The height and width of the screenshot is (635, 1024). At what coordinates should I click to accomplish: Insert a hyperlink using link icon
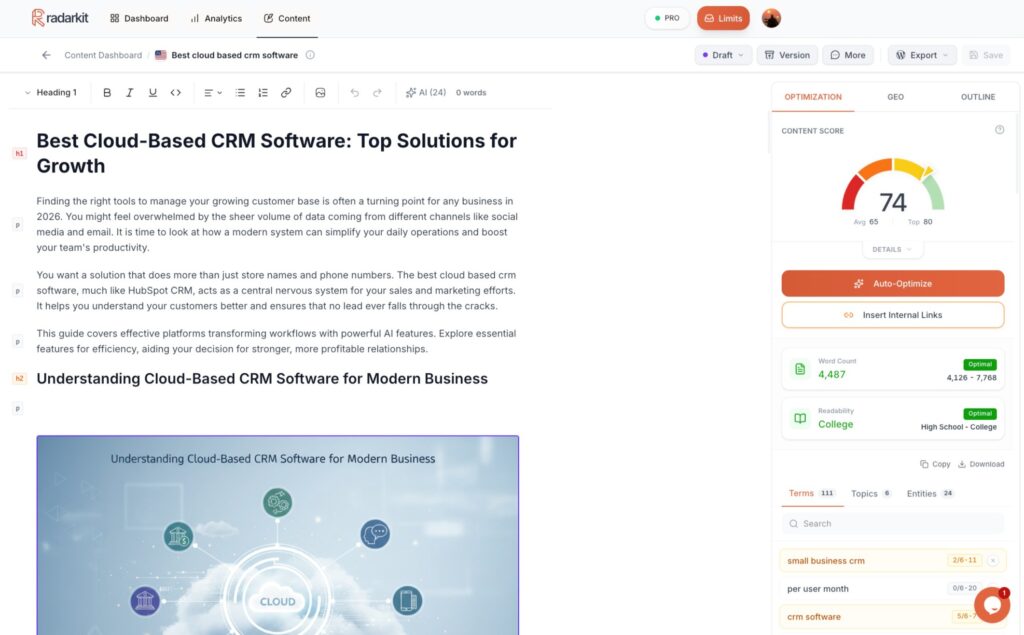(286, 93)
